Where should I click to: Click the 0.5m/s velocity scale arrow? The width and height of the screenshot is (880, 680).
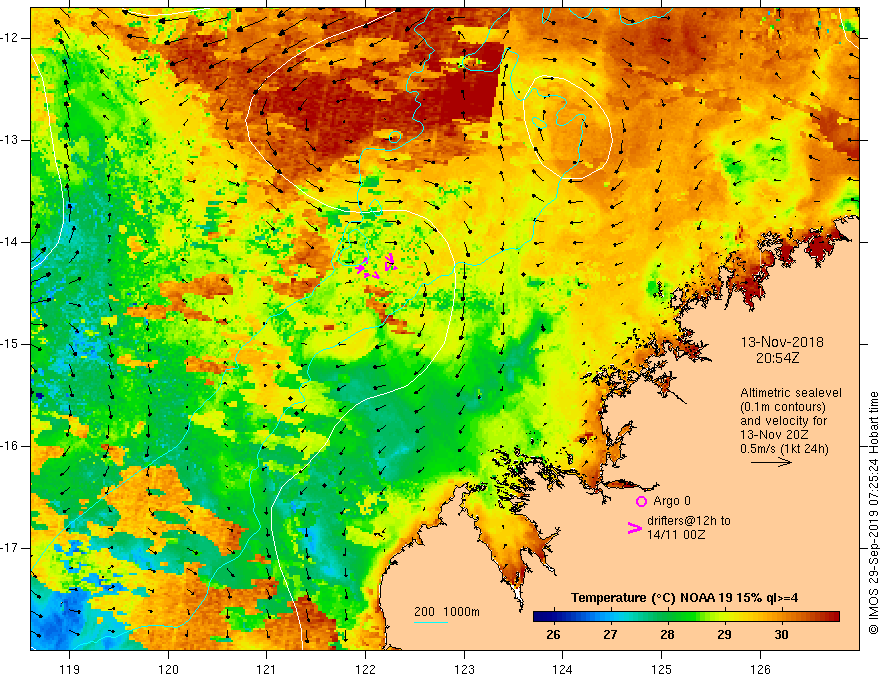[x=771, y=462]
